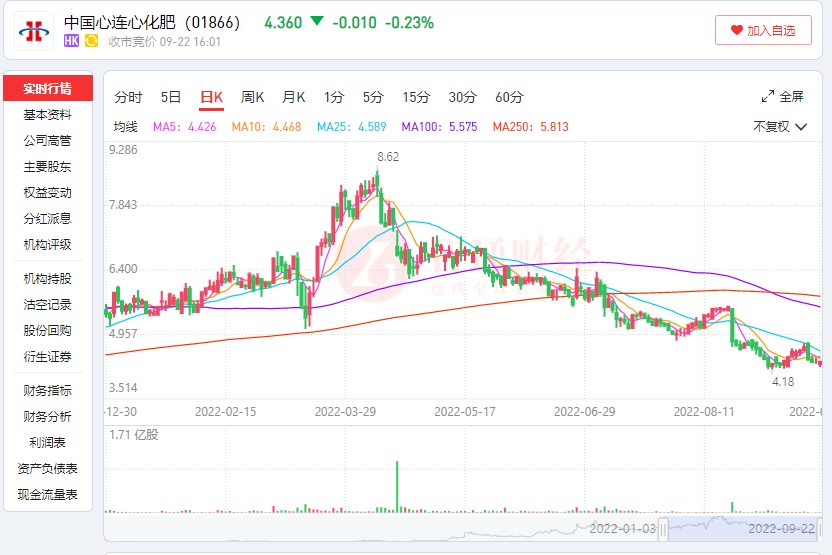Open 股份回购 in the sidebar

tap(48, 331)
